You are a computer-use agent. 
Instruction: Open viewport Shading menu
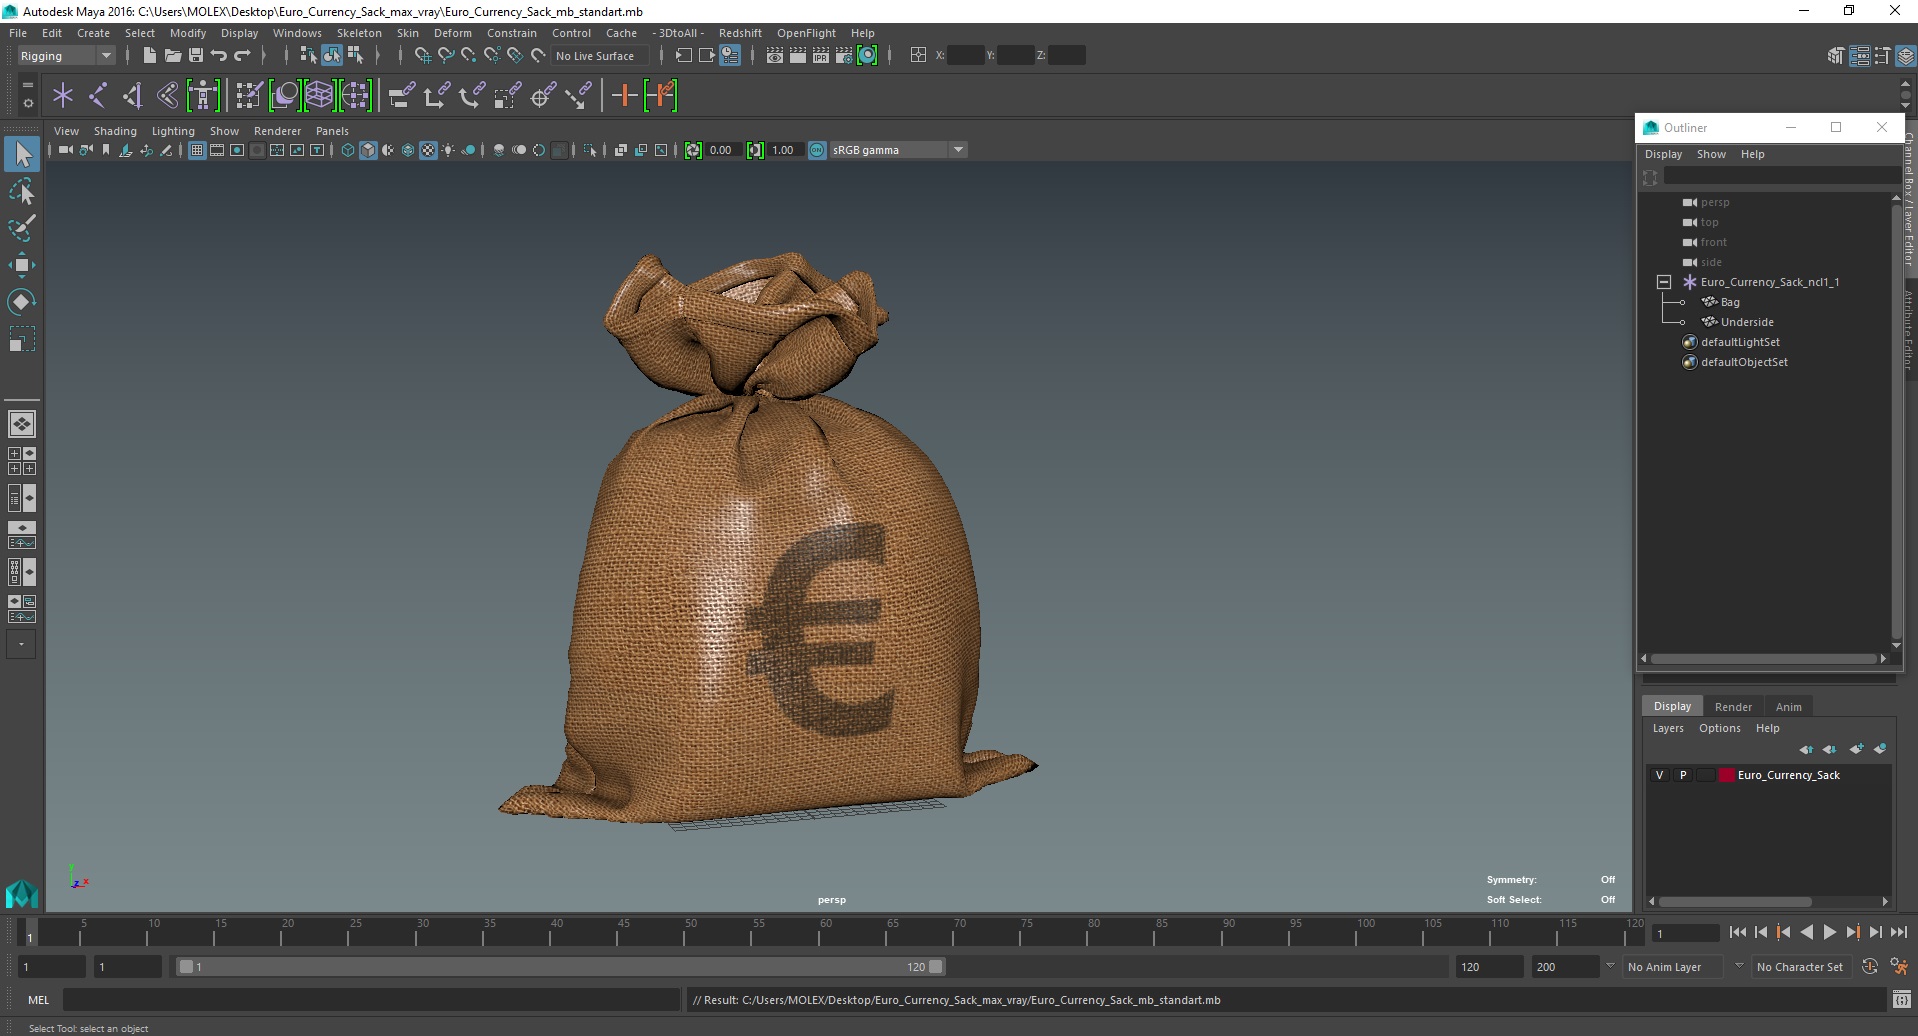point(115,131)
